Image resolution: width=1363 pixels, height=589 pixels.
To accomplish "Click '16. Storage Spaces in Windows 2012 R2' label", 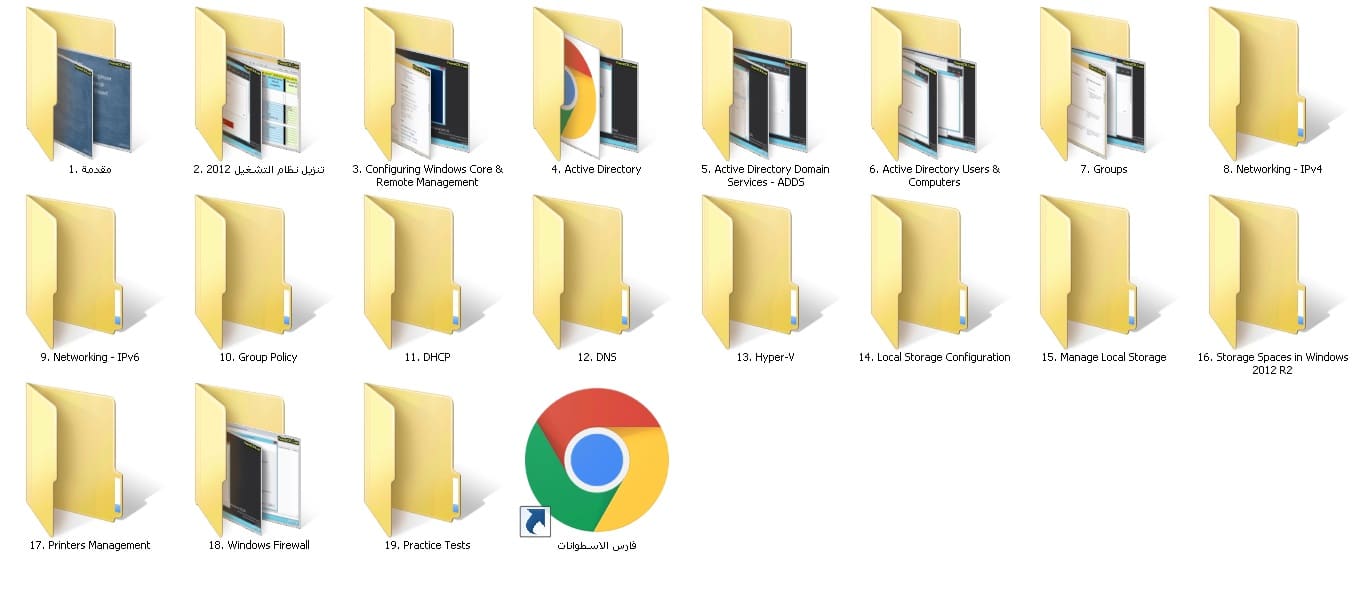I will click(1273, 364).
